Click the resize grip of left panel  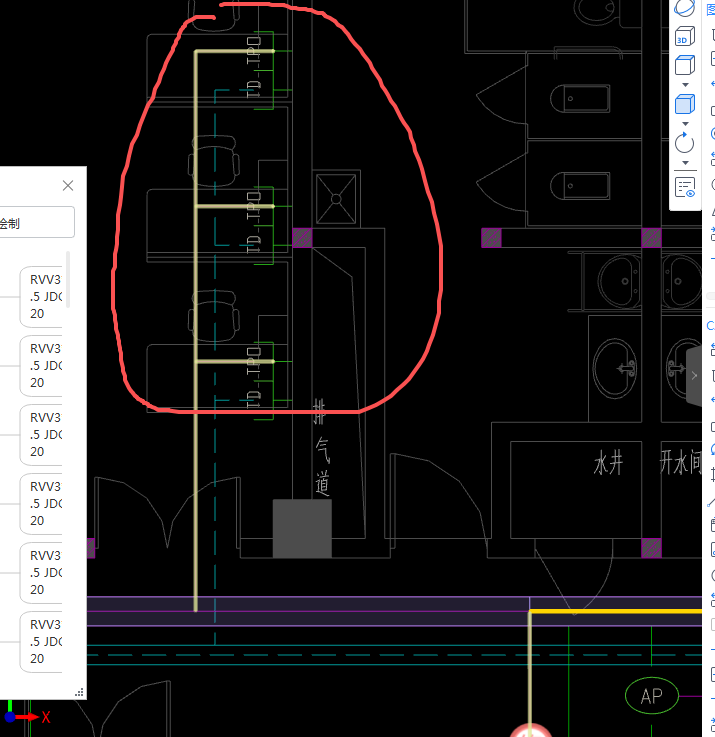(79, 692)
